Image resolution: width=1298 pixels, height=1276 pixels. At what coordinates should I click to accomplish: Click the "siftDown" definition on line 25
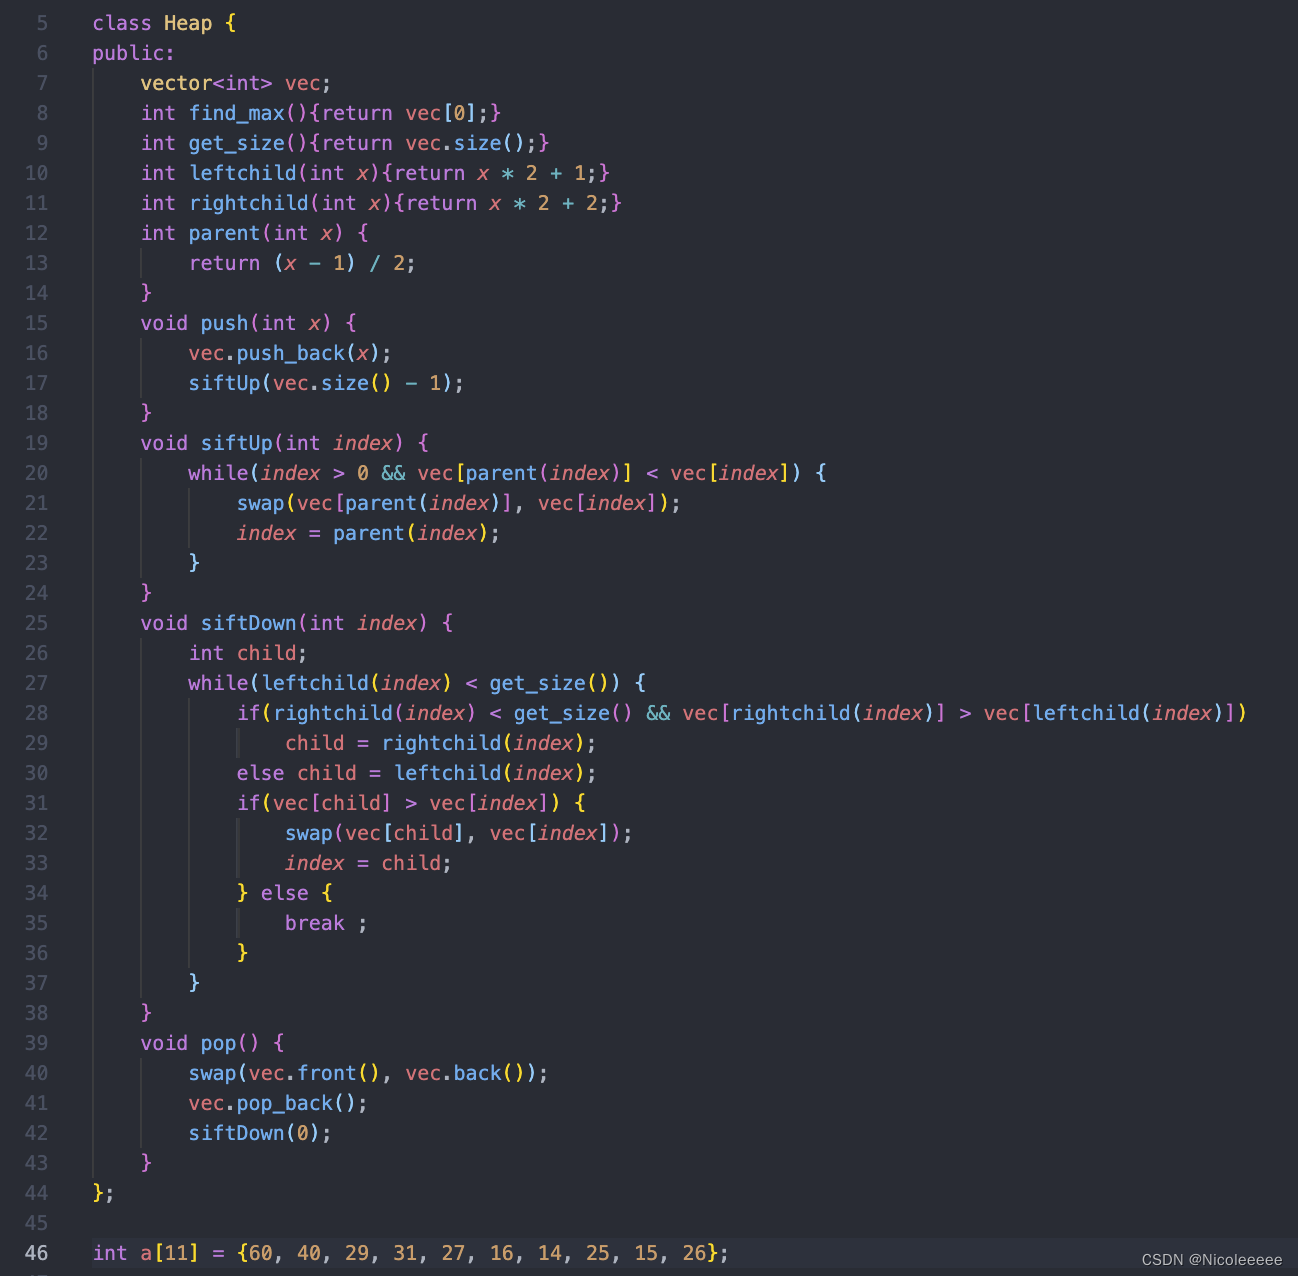(249, 623)
